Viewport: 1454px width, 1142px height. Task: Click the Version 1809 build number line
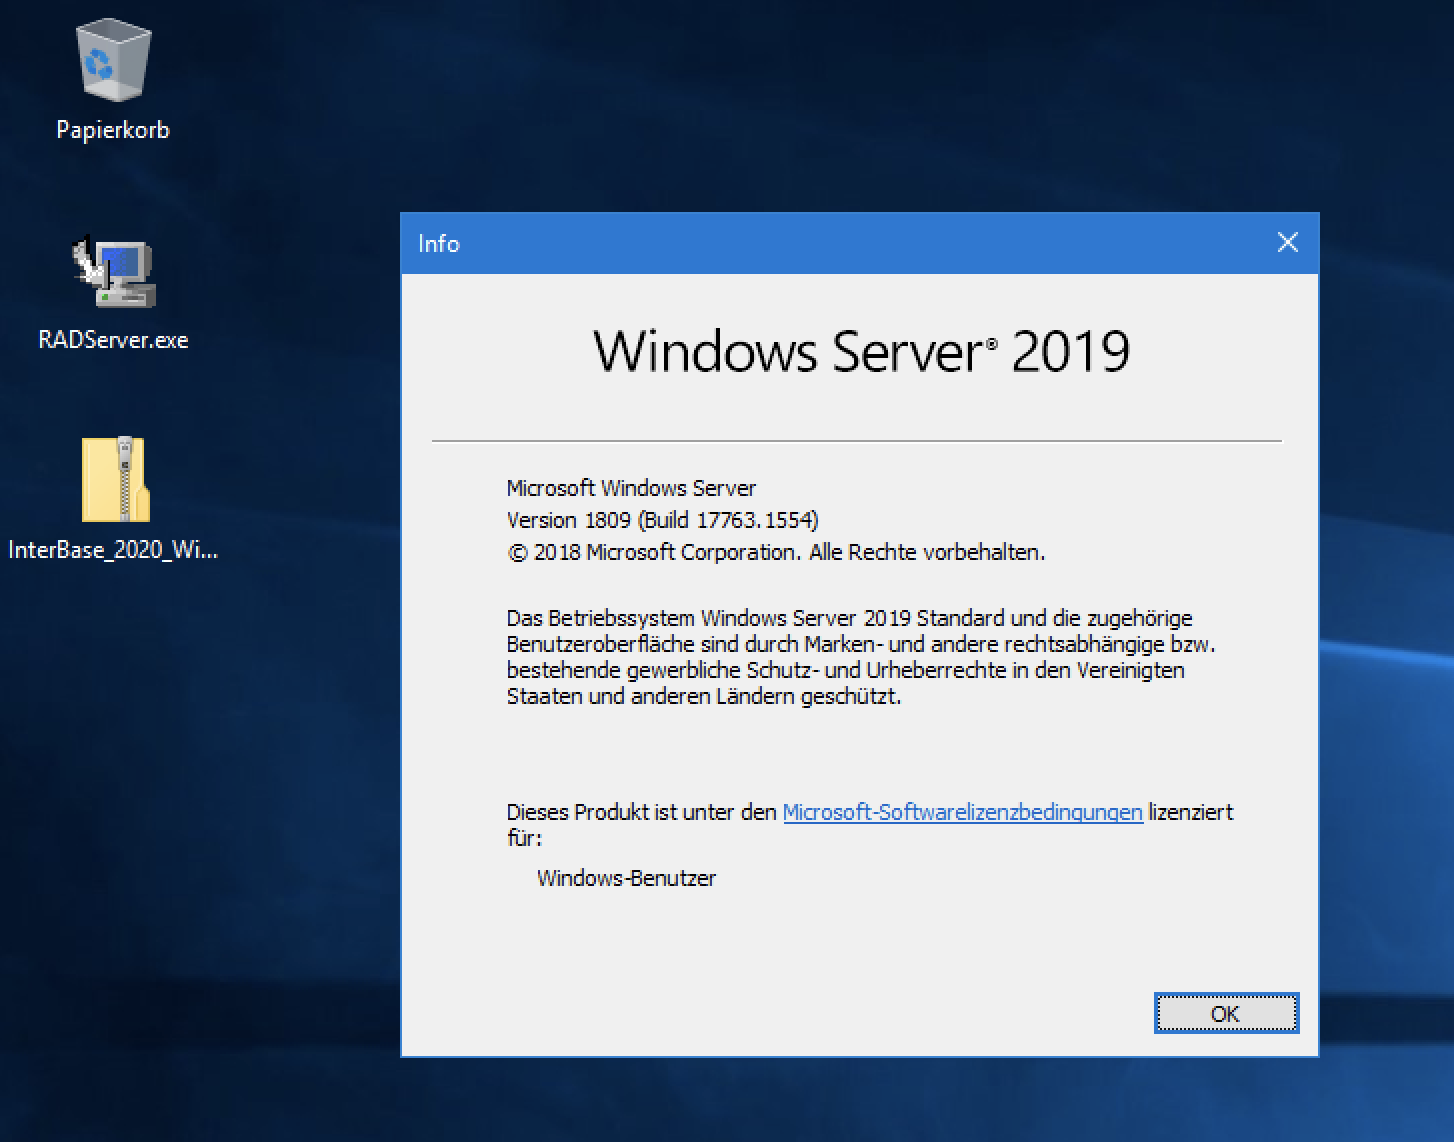662,520
